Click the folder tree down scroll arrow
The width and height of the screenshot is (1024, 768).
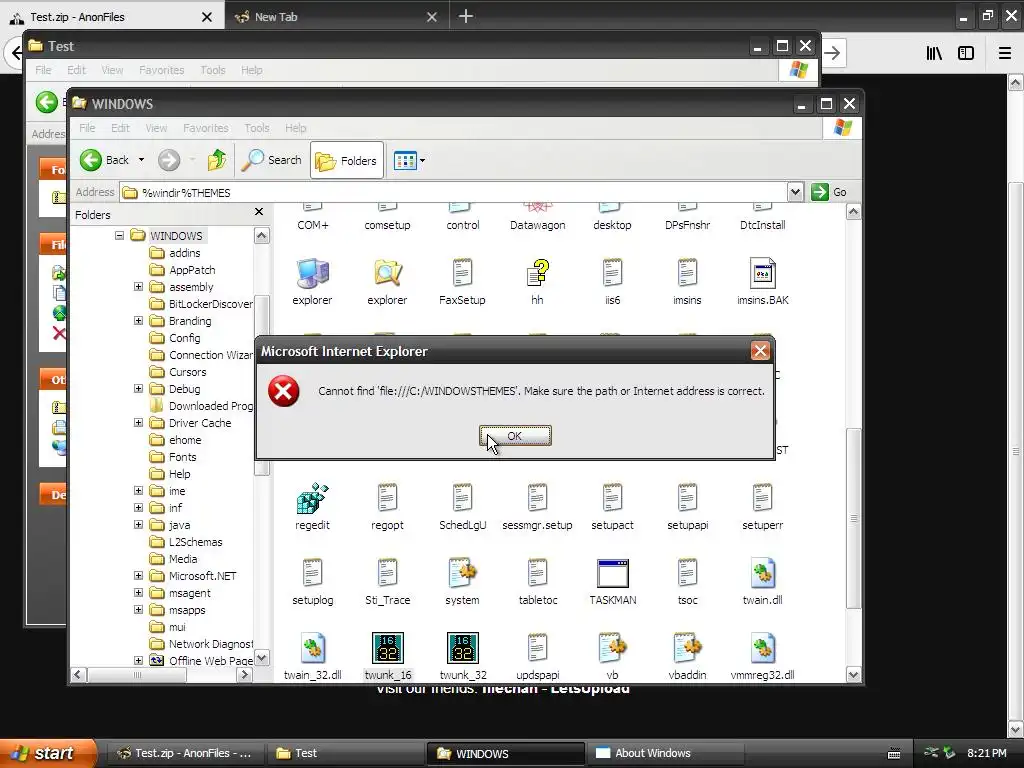pyautogui.click(x=261, y=658)
